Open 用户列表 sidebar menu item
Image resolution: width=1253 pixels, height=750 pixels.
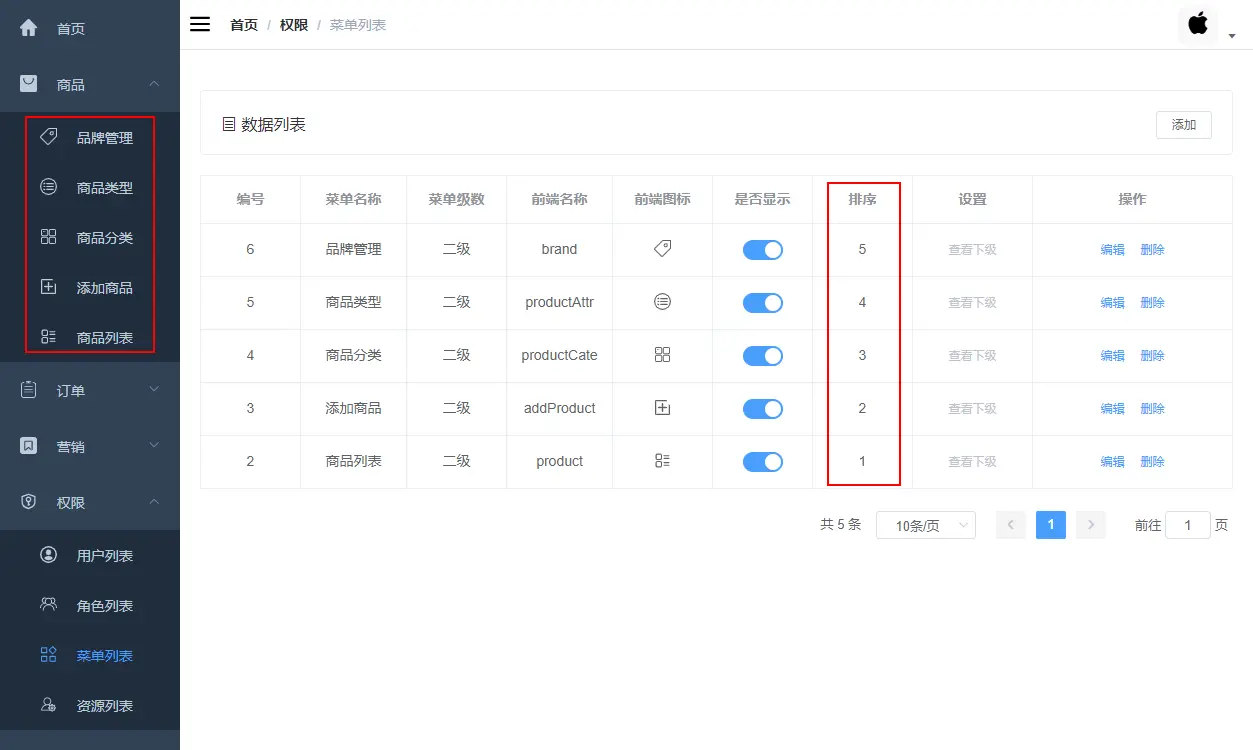click(x=90, y=555)
